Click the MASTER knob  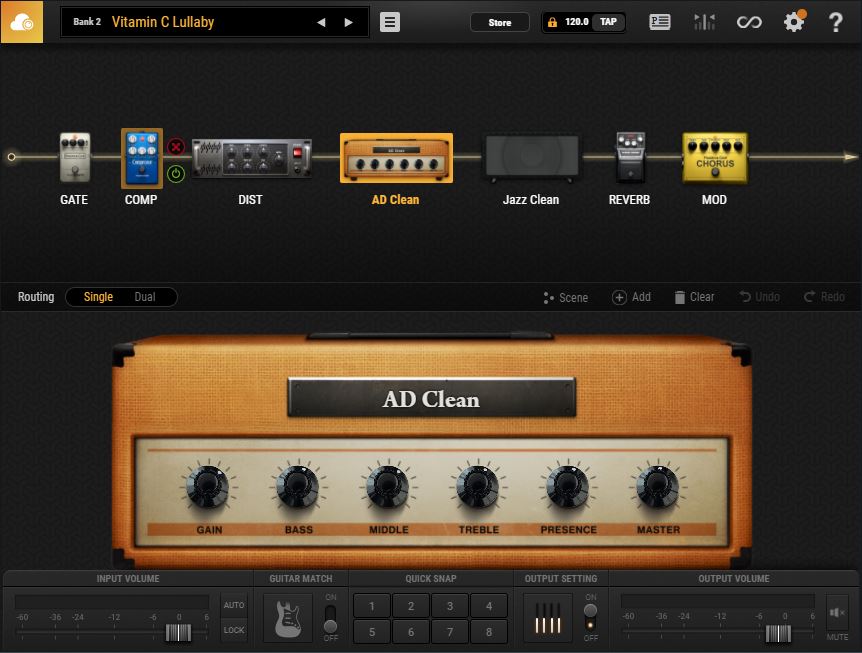tap(657, 487)
